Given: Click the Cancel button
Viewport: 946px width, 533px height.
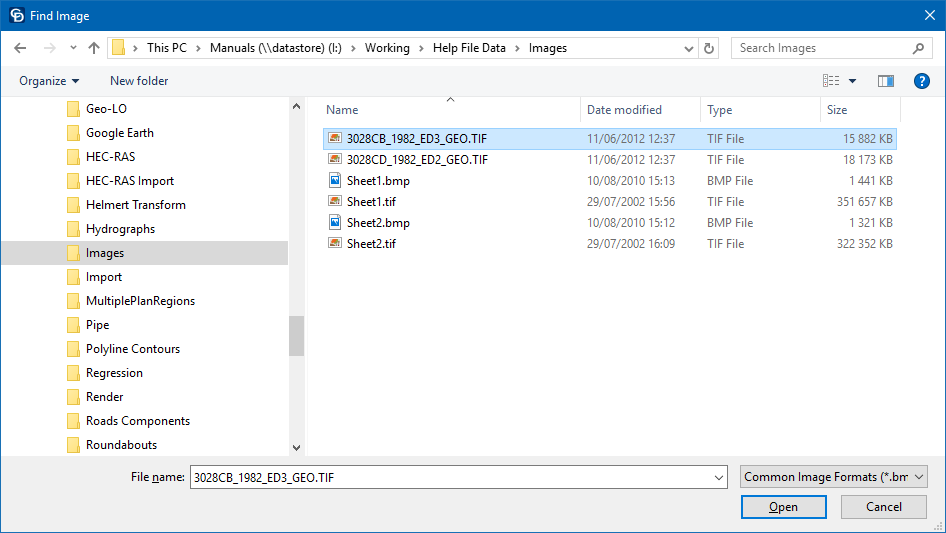Looking at the screenshot, I should click(884, 507).
